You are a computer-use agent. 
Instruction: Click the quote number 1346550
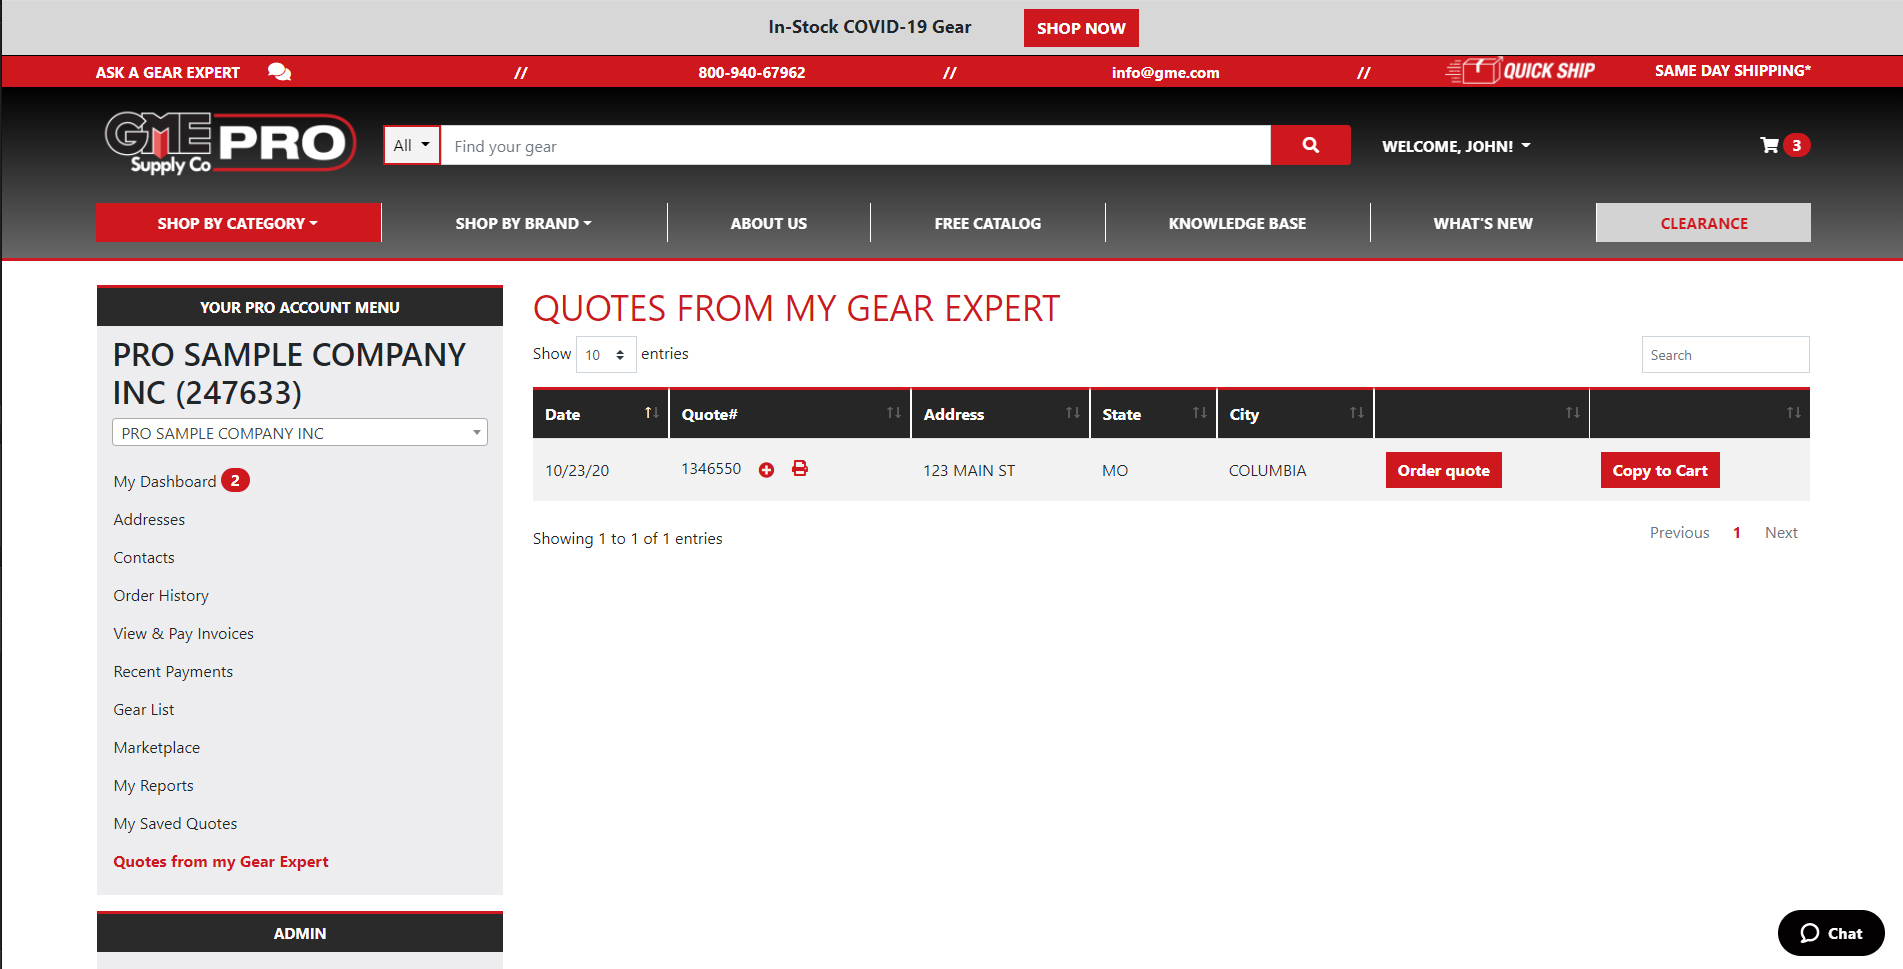pos(711,469)
